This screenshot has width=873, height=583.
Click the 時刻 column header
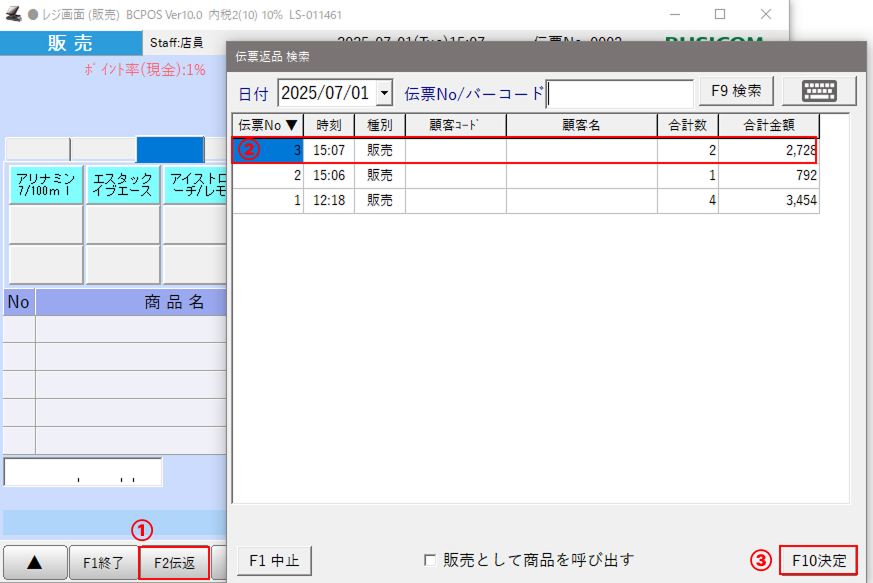pos(329,125)
